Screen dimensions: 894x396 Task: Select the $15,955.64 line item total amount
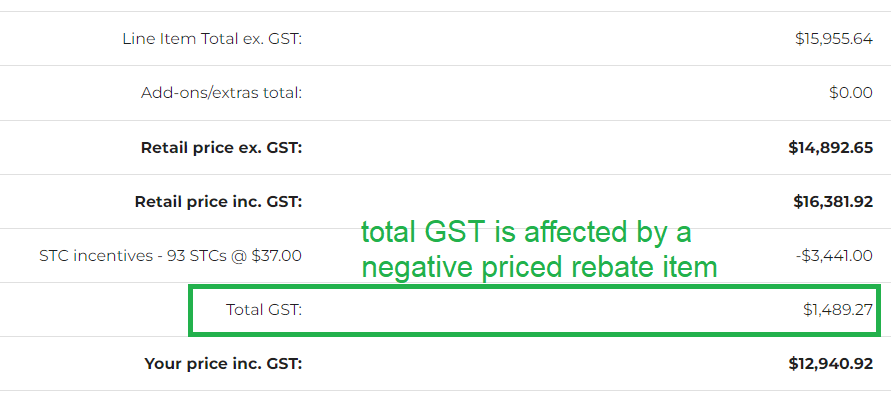pos(834,39)
